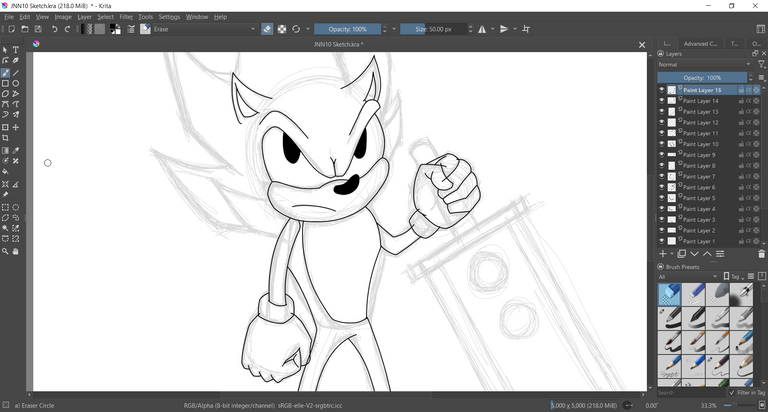
Task: Open an existing document via folder icon
Action: pyautogui.click(x=24, y=29)
